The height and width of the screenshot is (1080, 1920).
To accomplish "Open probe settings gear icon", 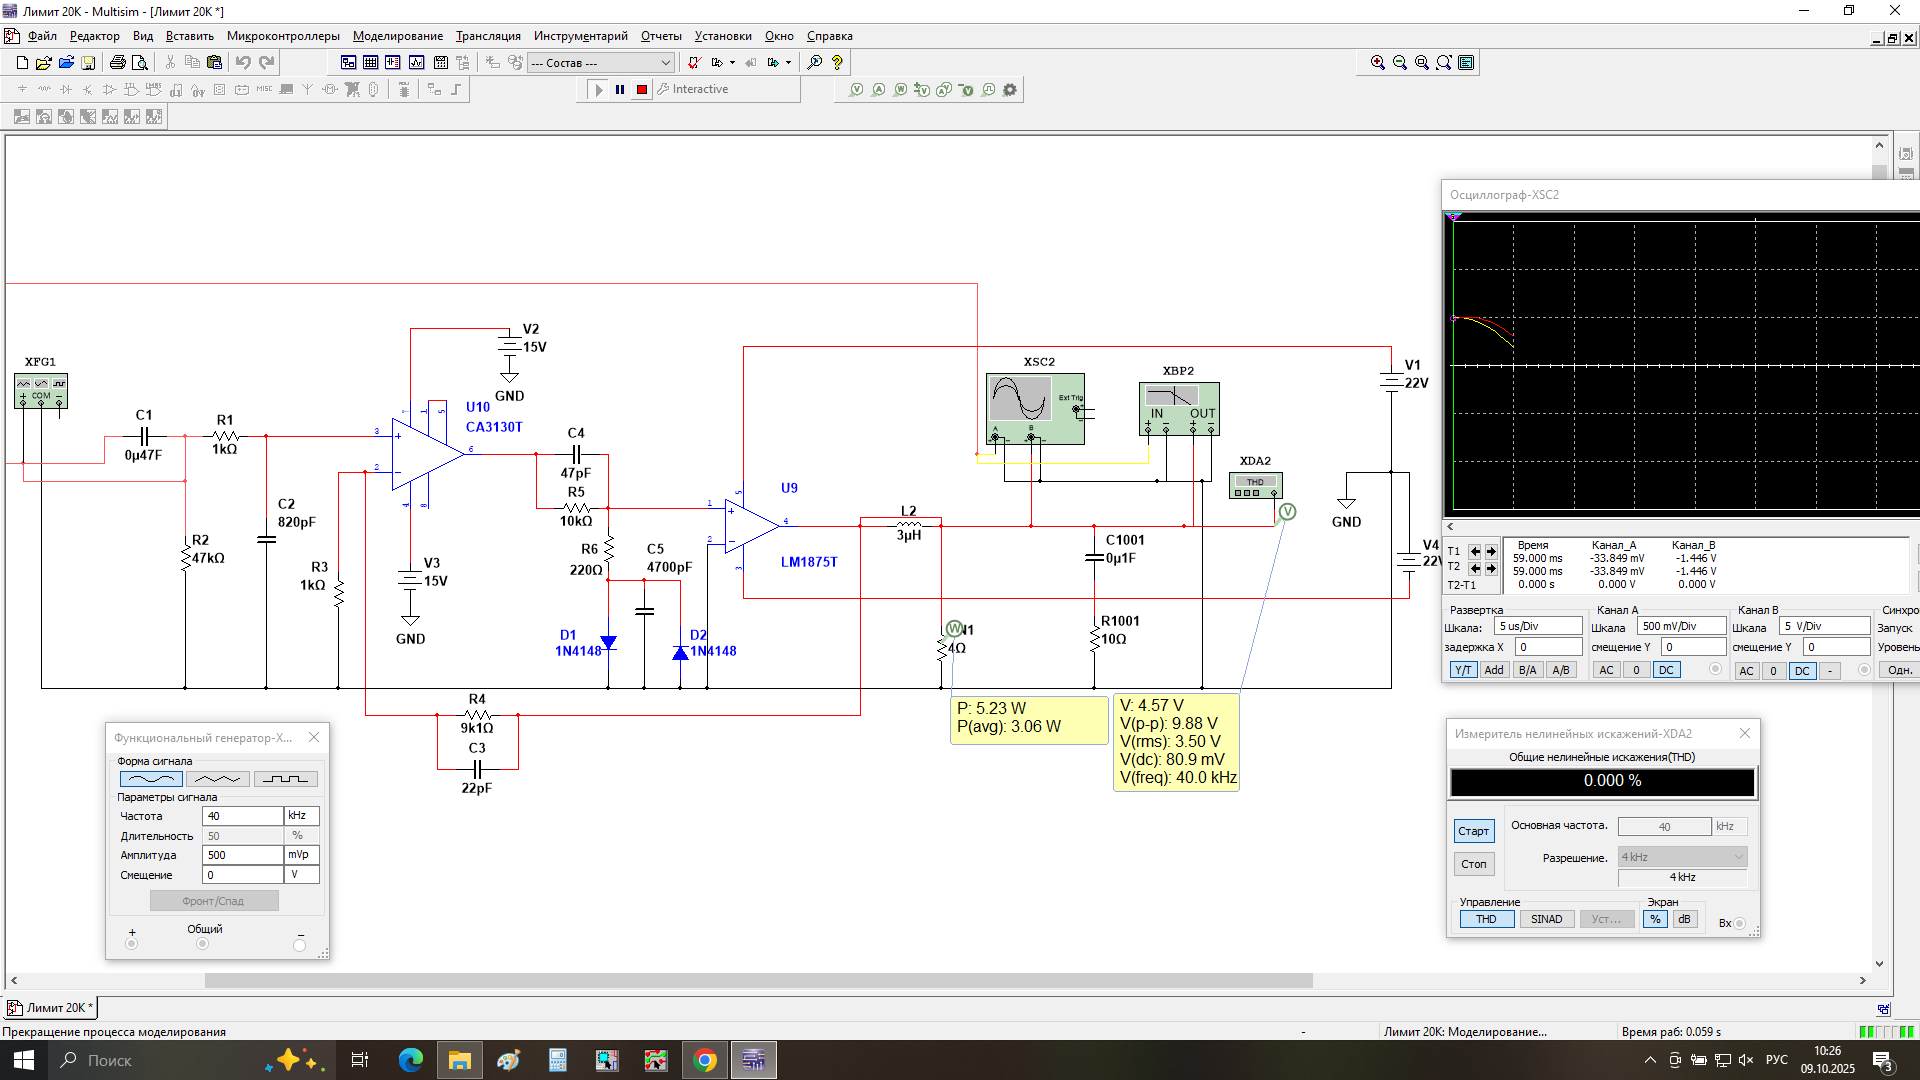I will click(1010, 90).
